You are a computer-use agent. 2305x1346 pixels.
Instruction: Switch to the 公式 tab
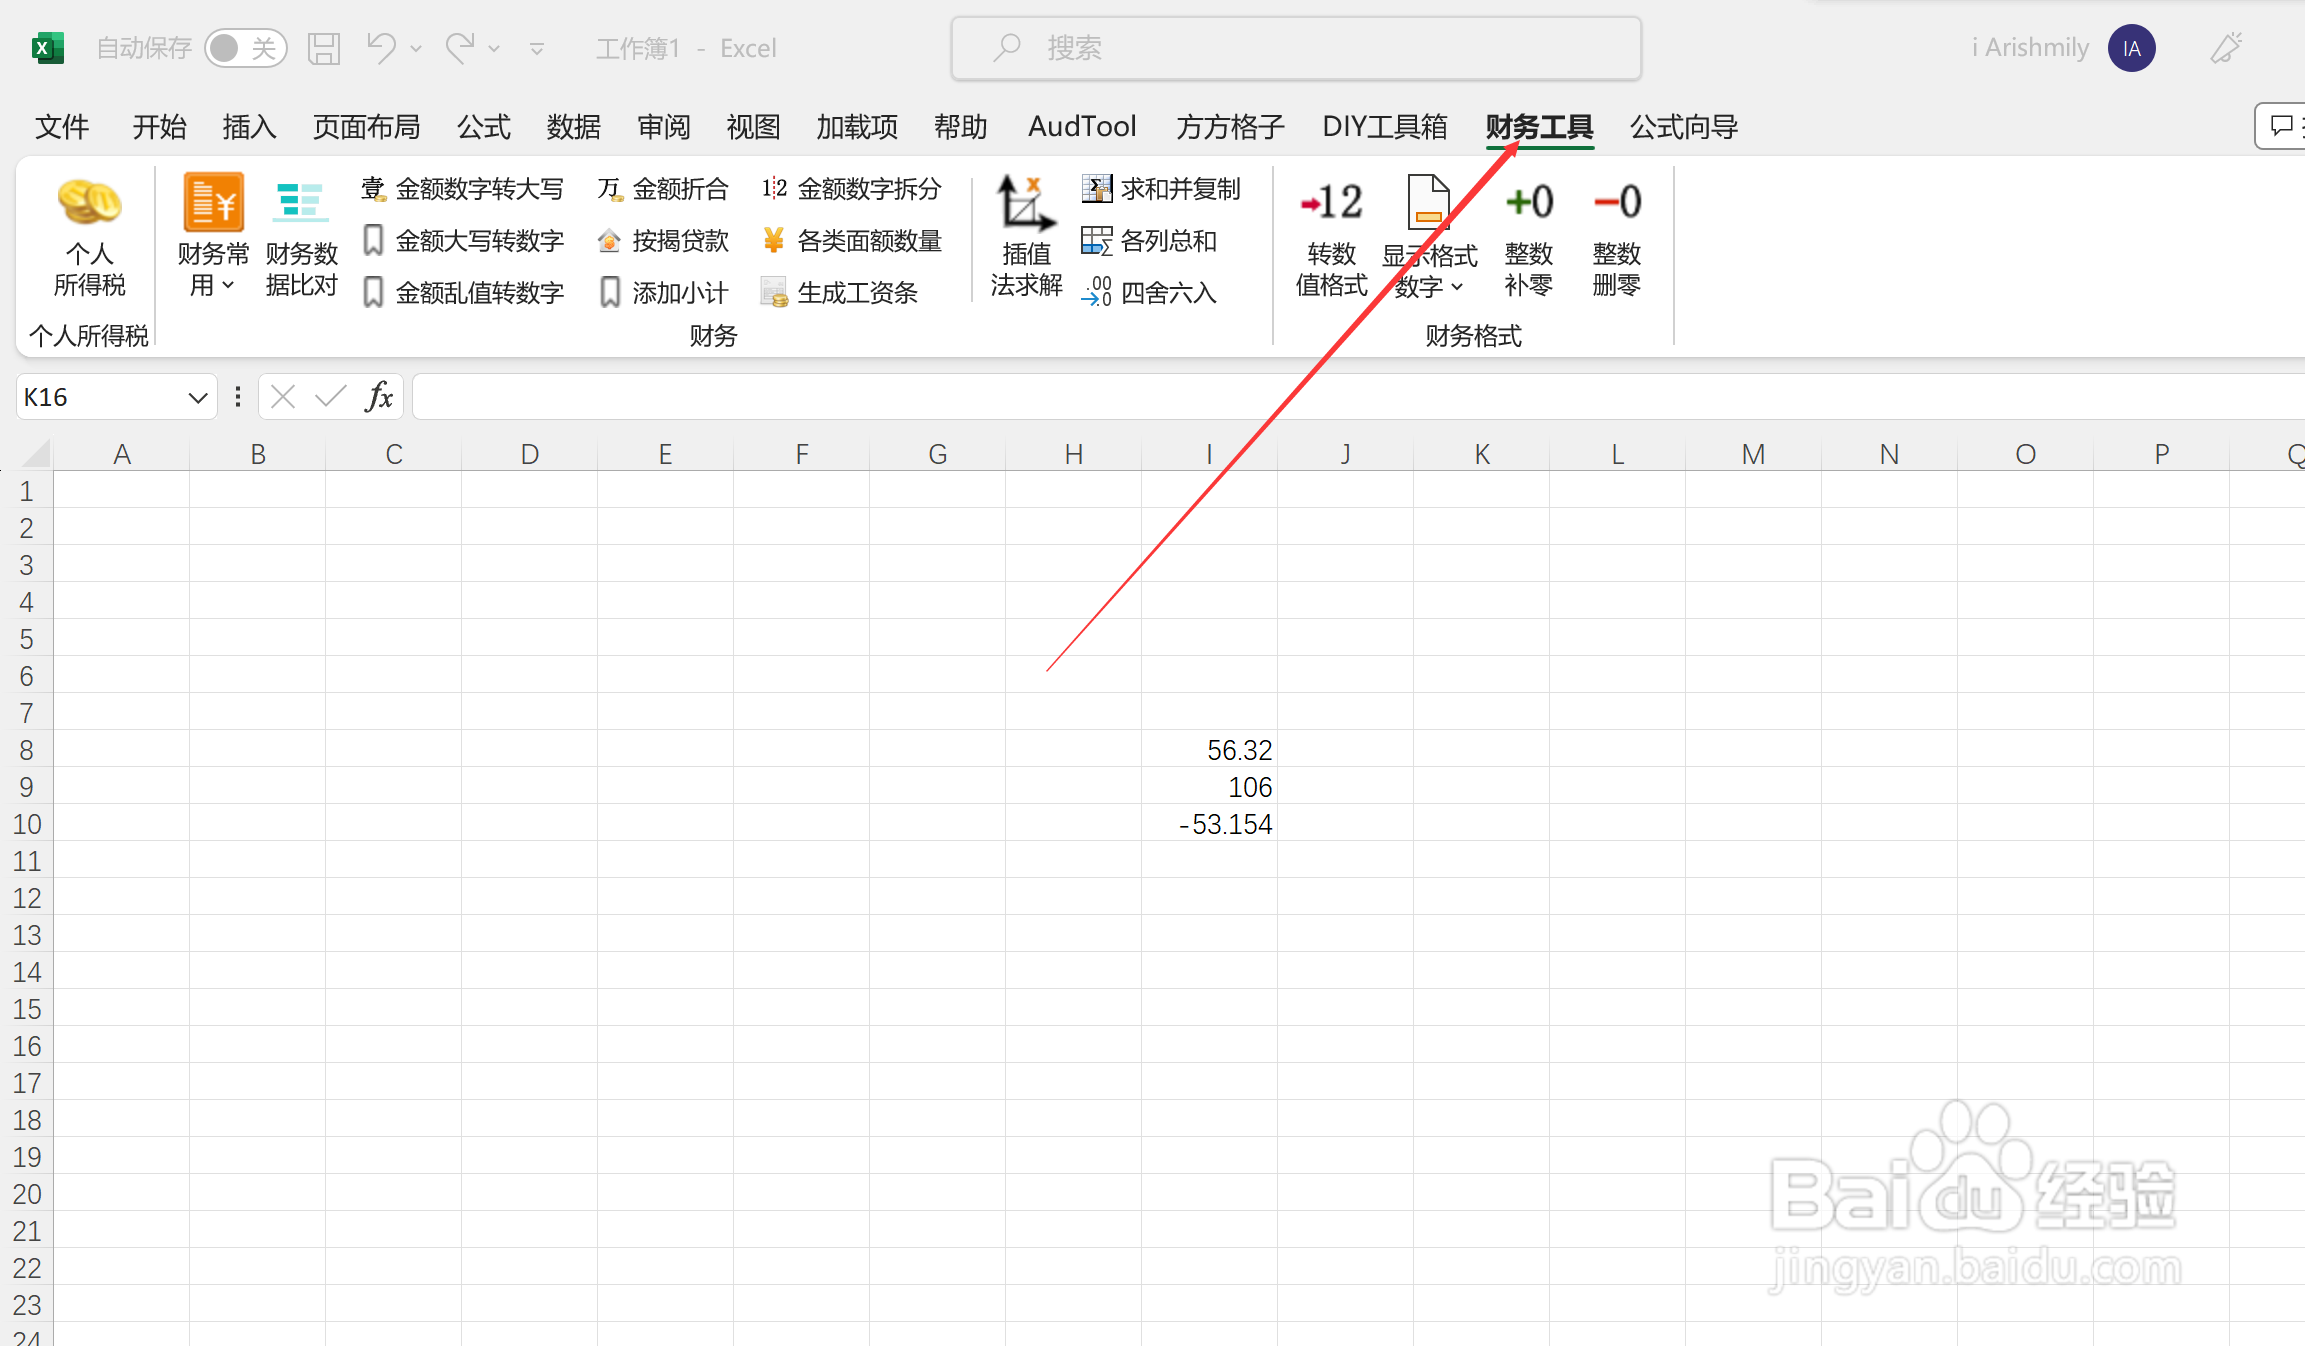pyautogui.click(x=484, y=127)
